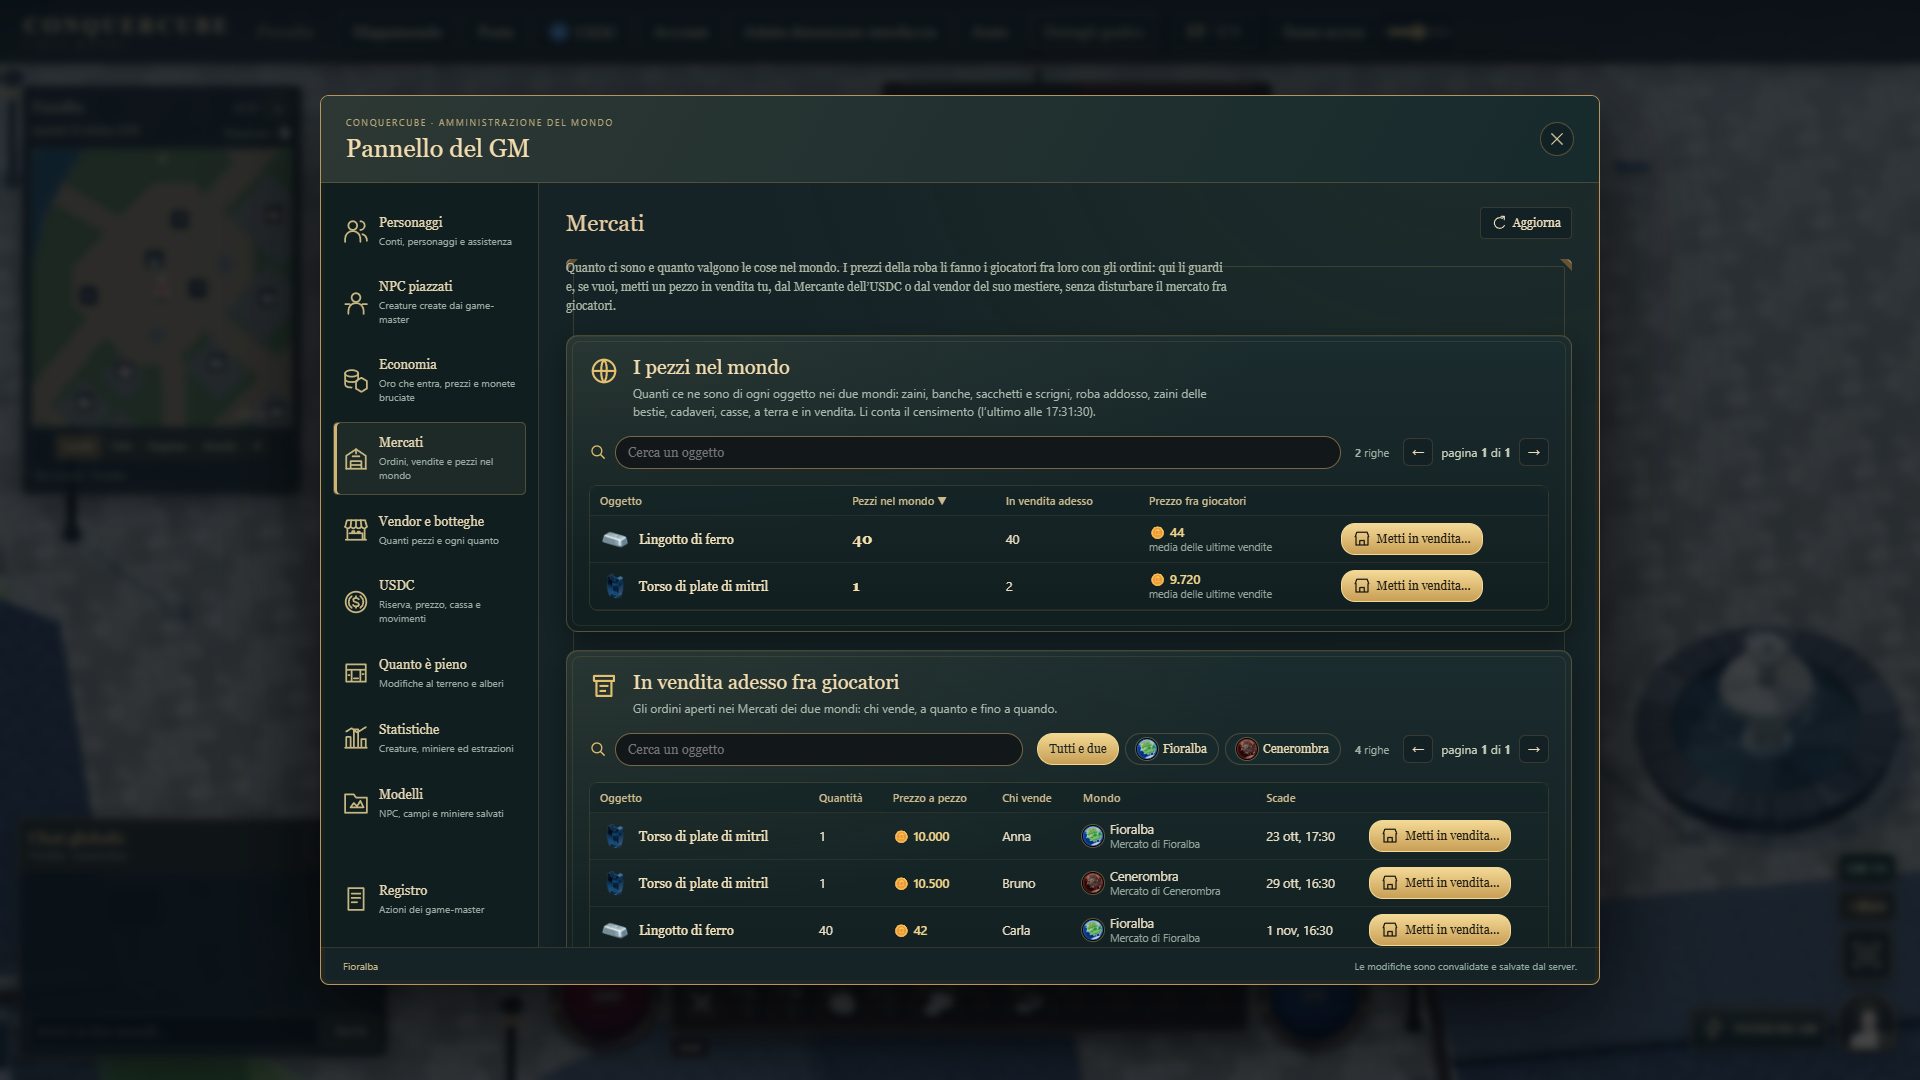Click the Modelli picture icon
The width and height of the screenshot is (1920, 1080).
355,803
